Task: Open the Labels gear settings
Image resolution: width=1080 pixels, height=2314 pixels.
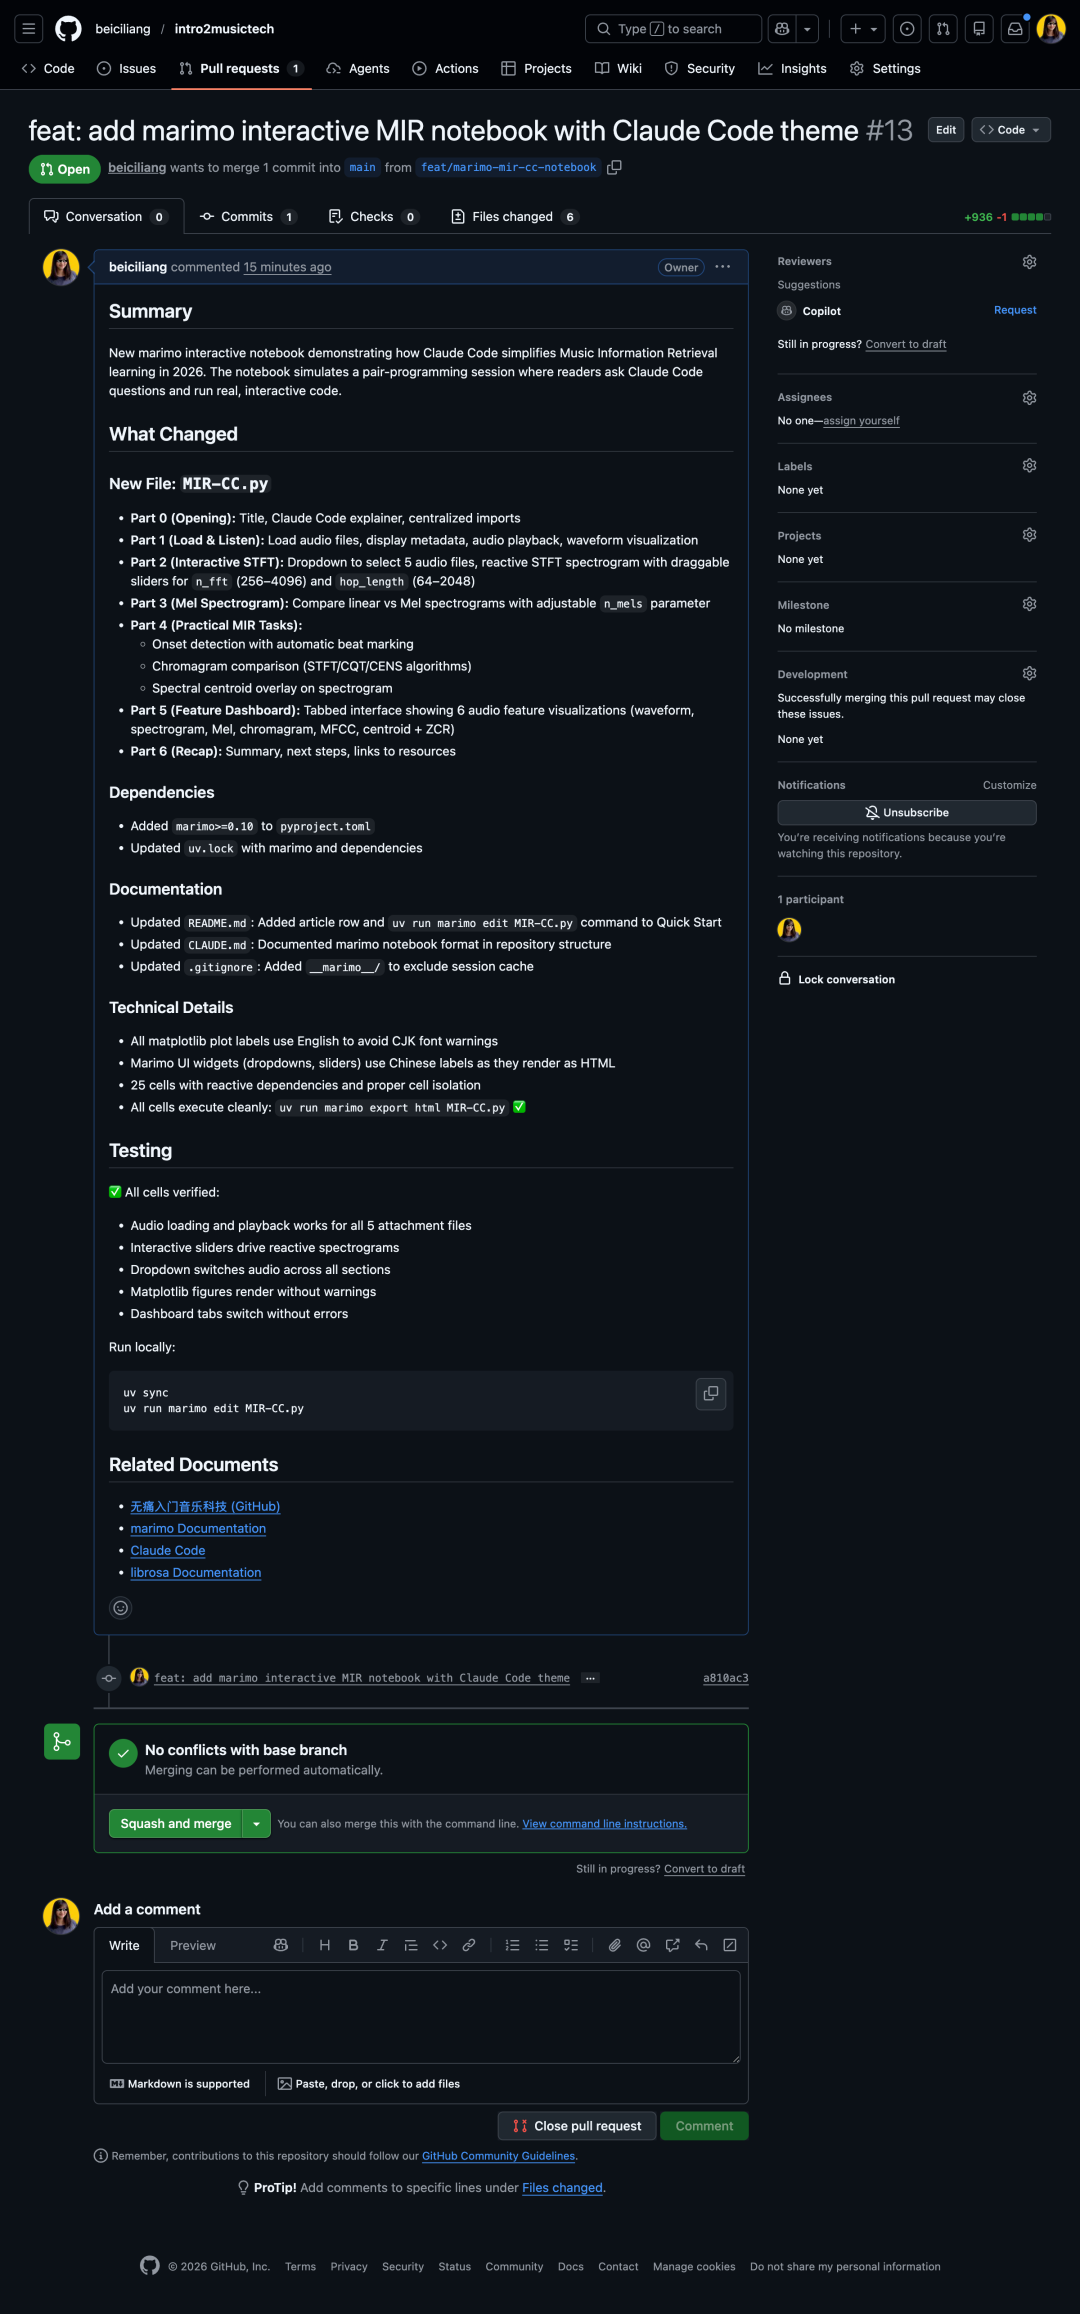Action: 1029,466
